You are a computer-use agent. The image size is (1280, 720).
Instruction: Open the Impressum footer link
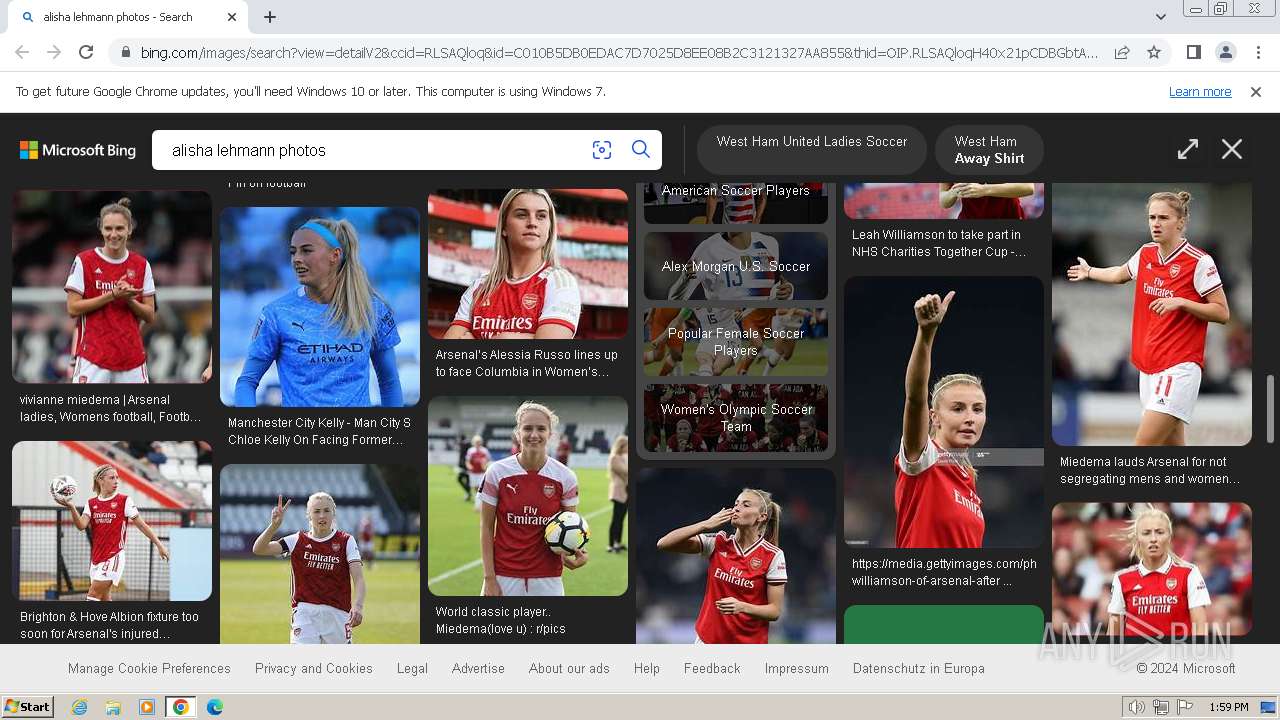click(x=797, y=668)
